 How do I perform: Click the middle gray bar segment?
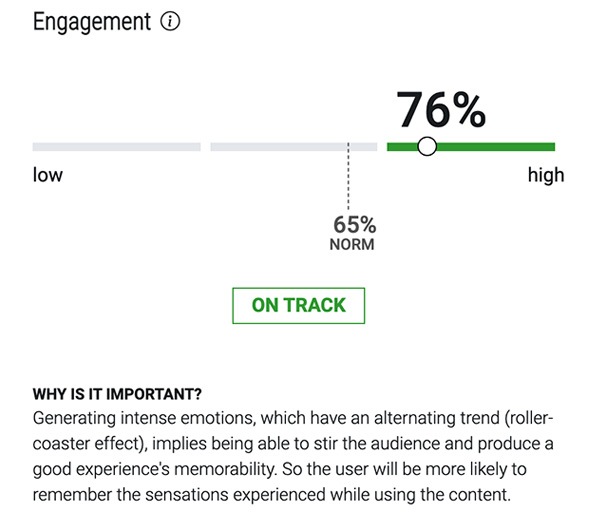[294, 147]
